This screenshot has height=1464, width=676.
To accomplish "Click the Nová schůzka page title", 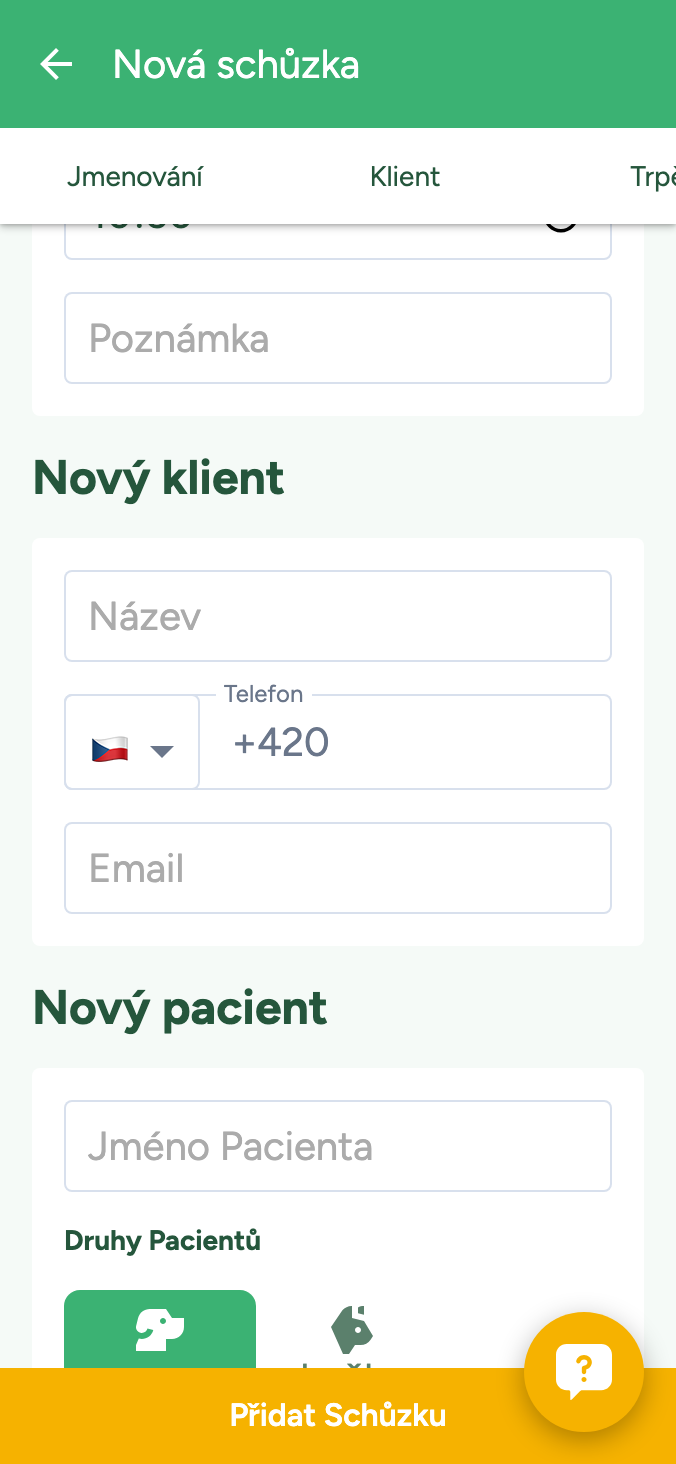I will click(236, 65).
